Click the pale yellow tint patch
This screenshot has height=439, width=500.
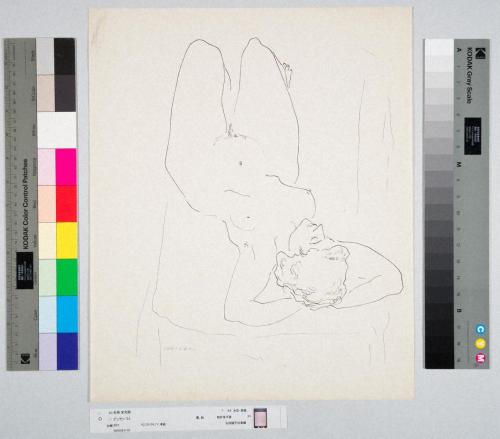47,240
